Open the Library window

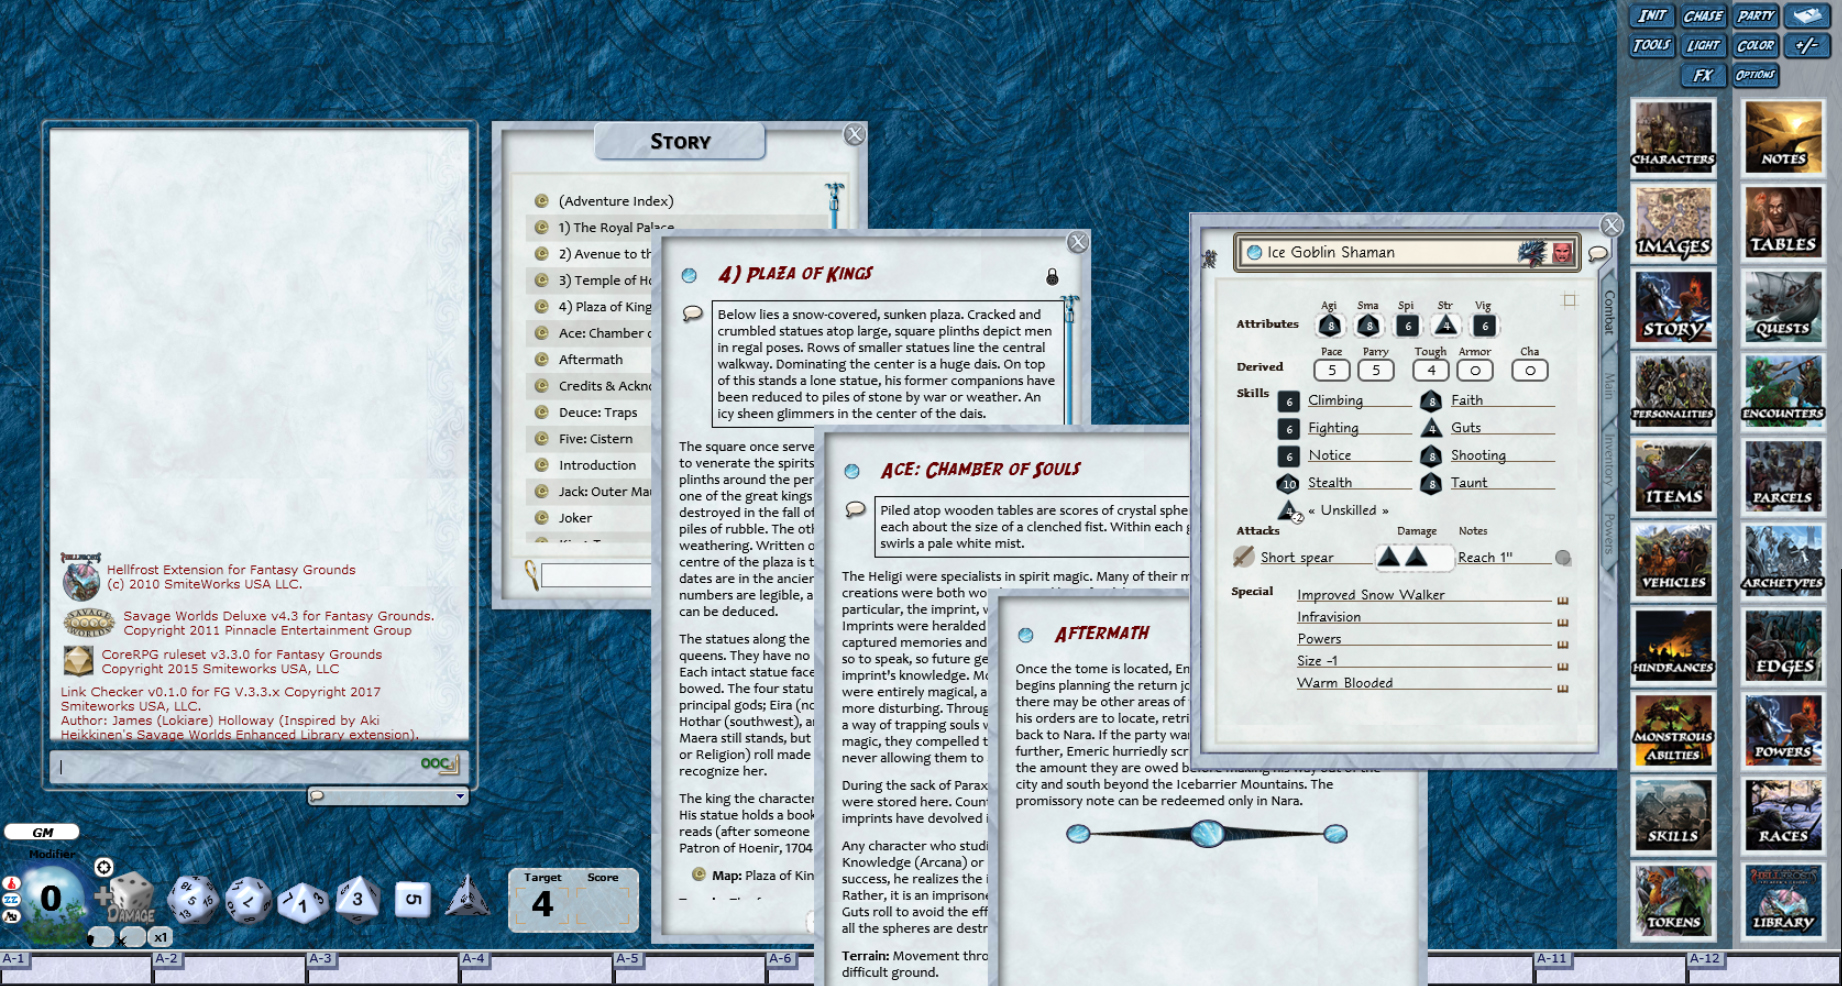[x=1783, y=900]
